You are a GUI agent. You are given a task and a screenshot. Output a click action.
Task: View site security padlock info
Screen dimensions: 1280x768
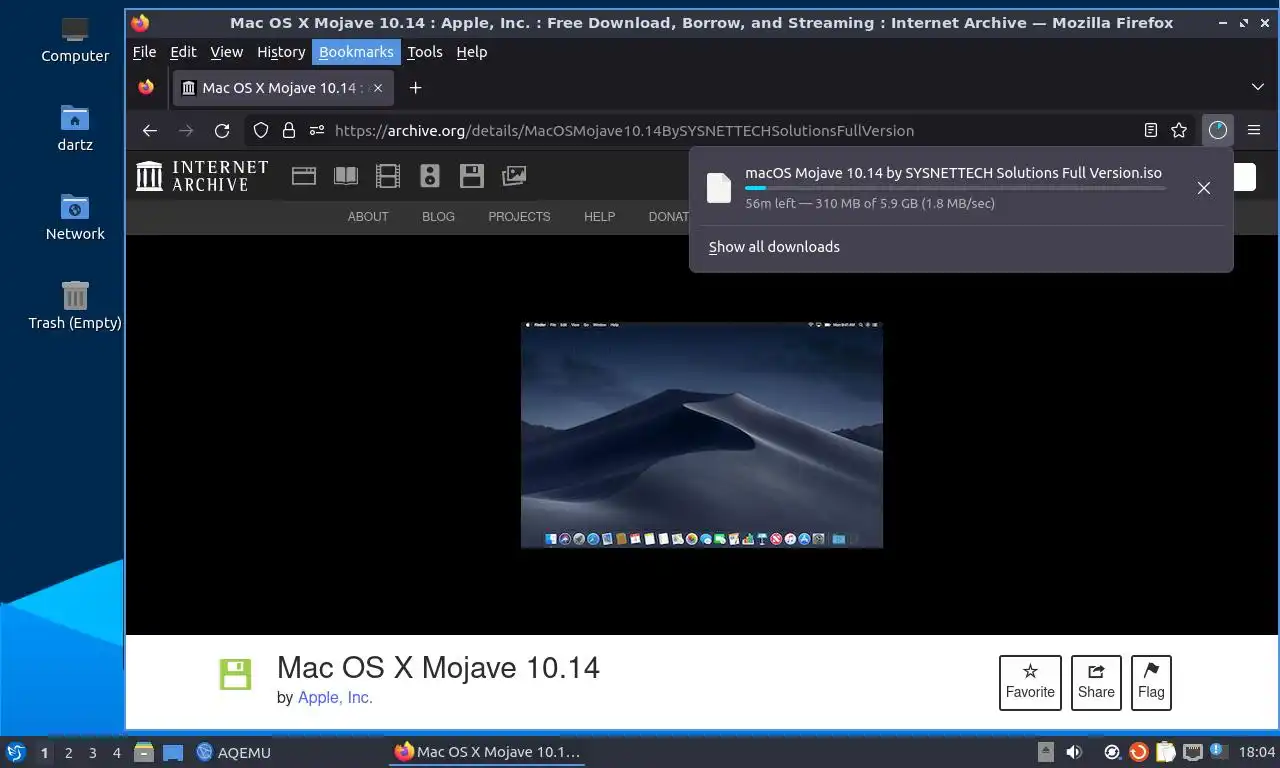coord(289,130)
